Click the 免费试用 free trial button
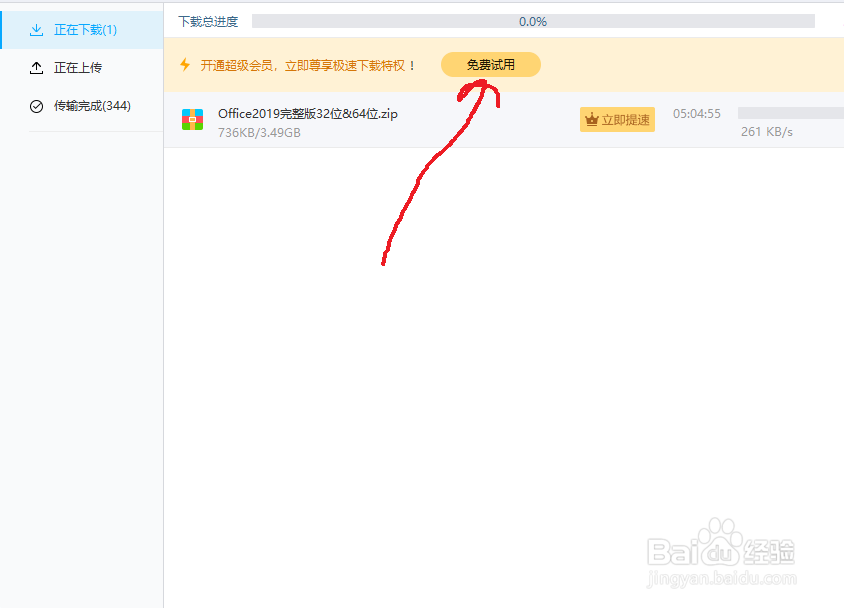 coord(490,65)
